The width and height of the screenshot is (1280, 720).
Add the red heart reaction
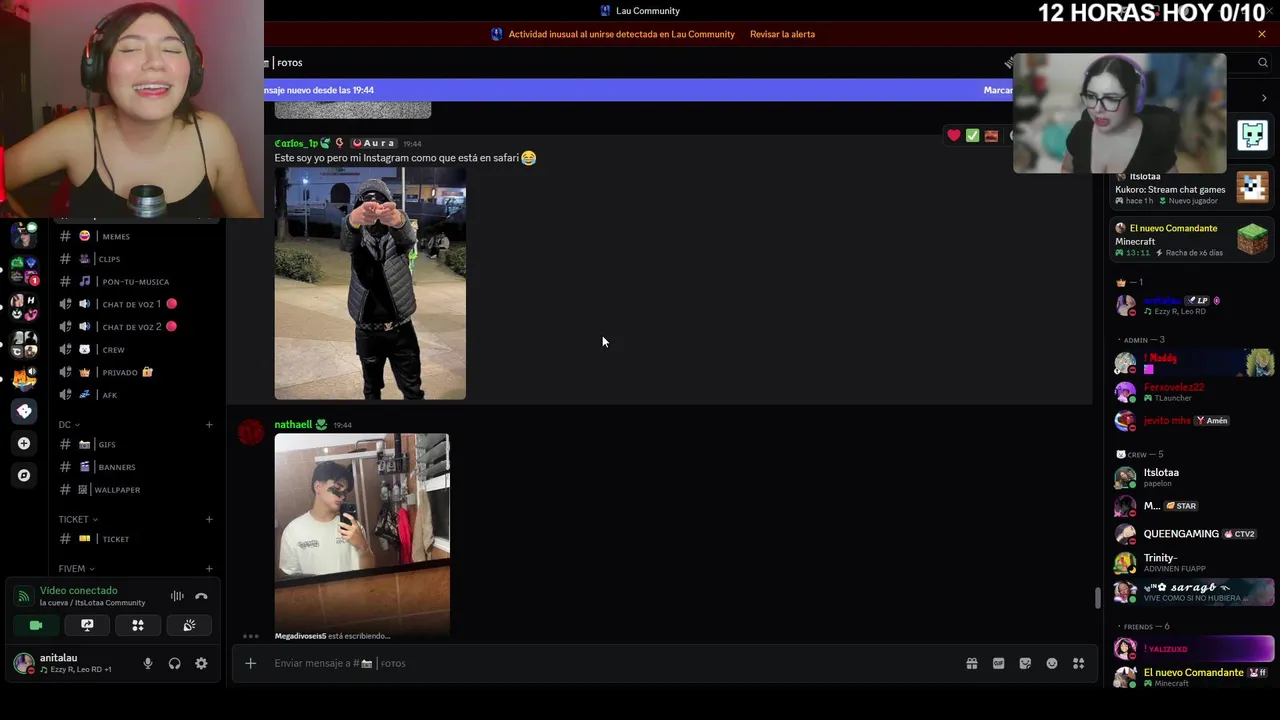[x=954, y=135]
